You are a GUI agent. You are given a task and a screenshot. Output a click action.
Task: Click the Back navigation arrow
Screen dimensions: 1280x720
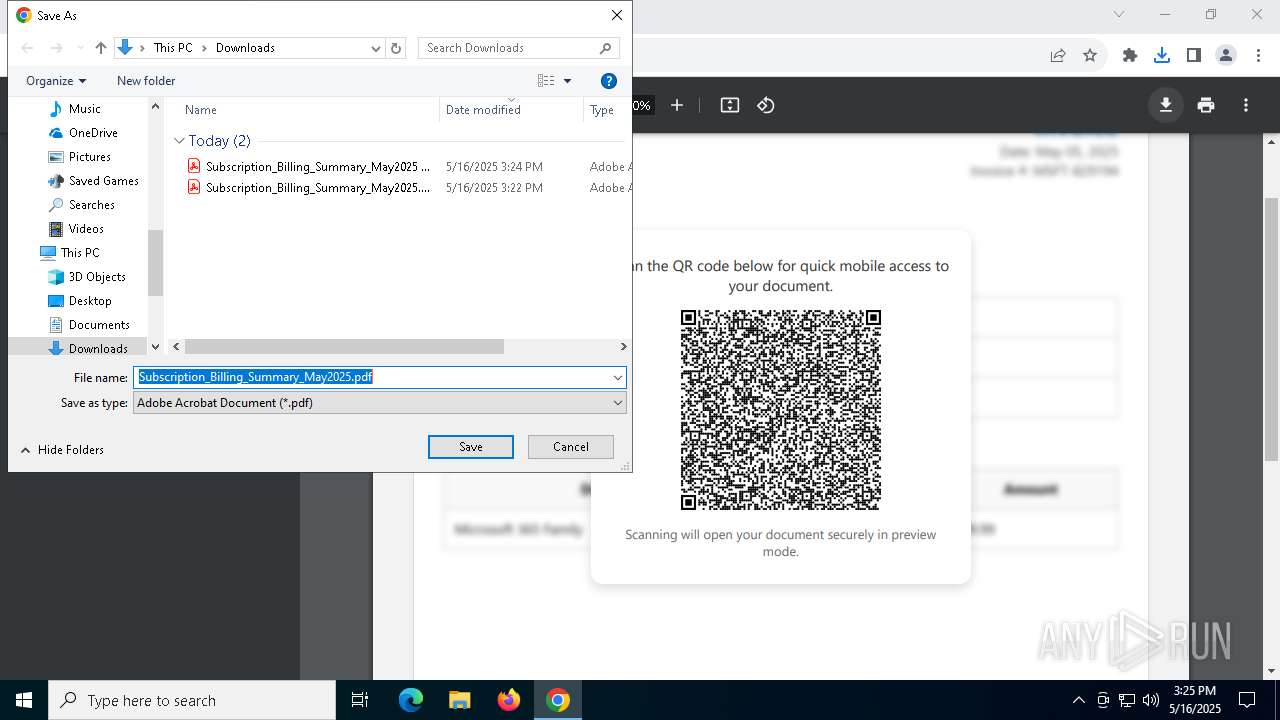click(x=28, y=48)
